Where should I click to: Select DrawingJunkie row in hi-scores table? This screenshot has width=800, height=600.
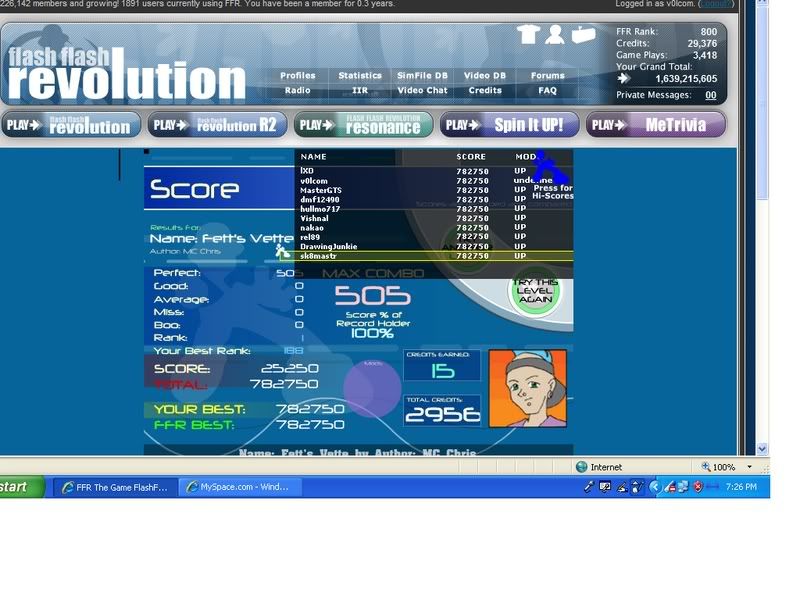pyautogui.click(x=434, y=246)
